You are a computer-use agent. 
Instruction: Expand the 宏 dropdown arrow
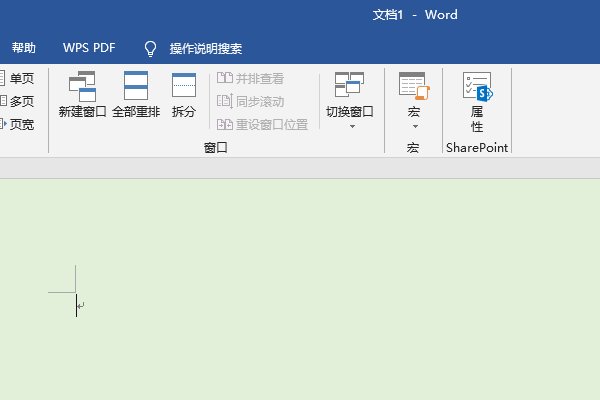pyautogui.click(x=415, y=126)
